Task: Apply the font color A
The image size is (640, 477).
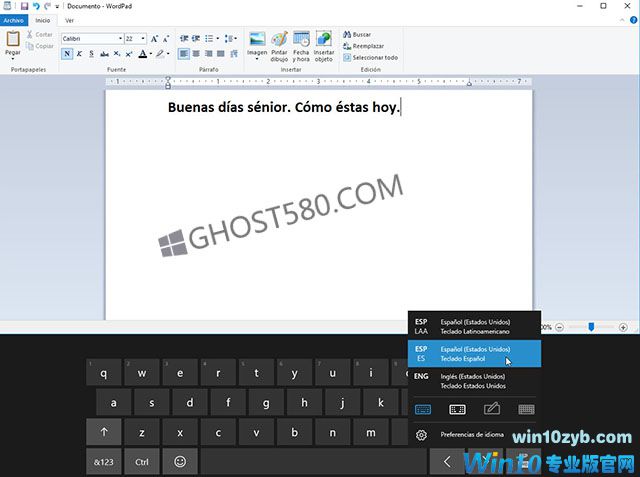Action: (142, 53)
